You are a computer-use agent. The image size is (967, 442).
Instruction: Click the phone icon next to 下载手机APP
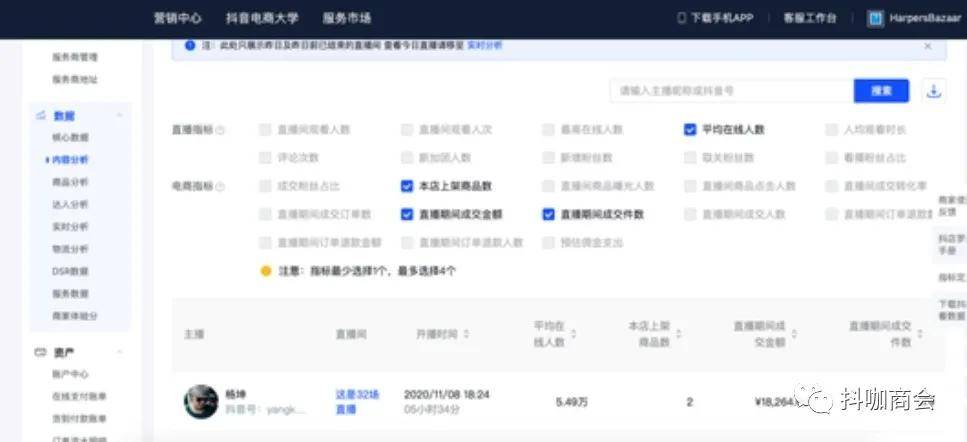pyautogui.click(x=681, y=18)
